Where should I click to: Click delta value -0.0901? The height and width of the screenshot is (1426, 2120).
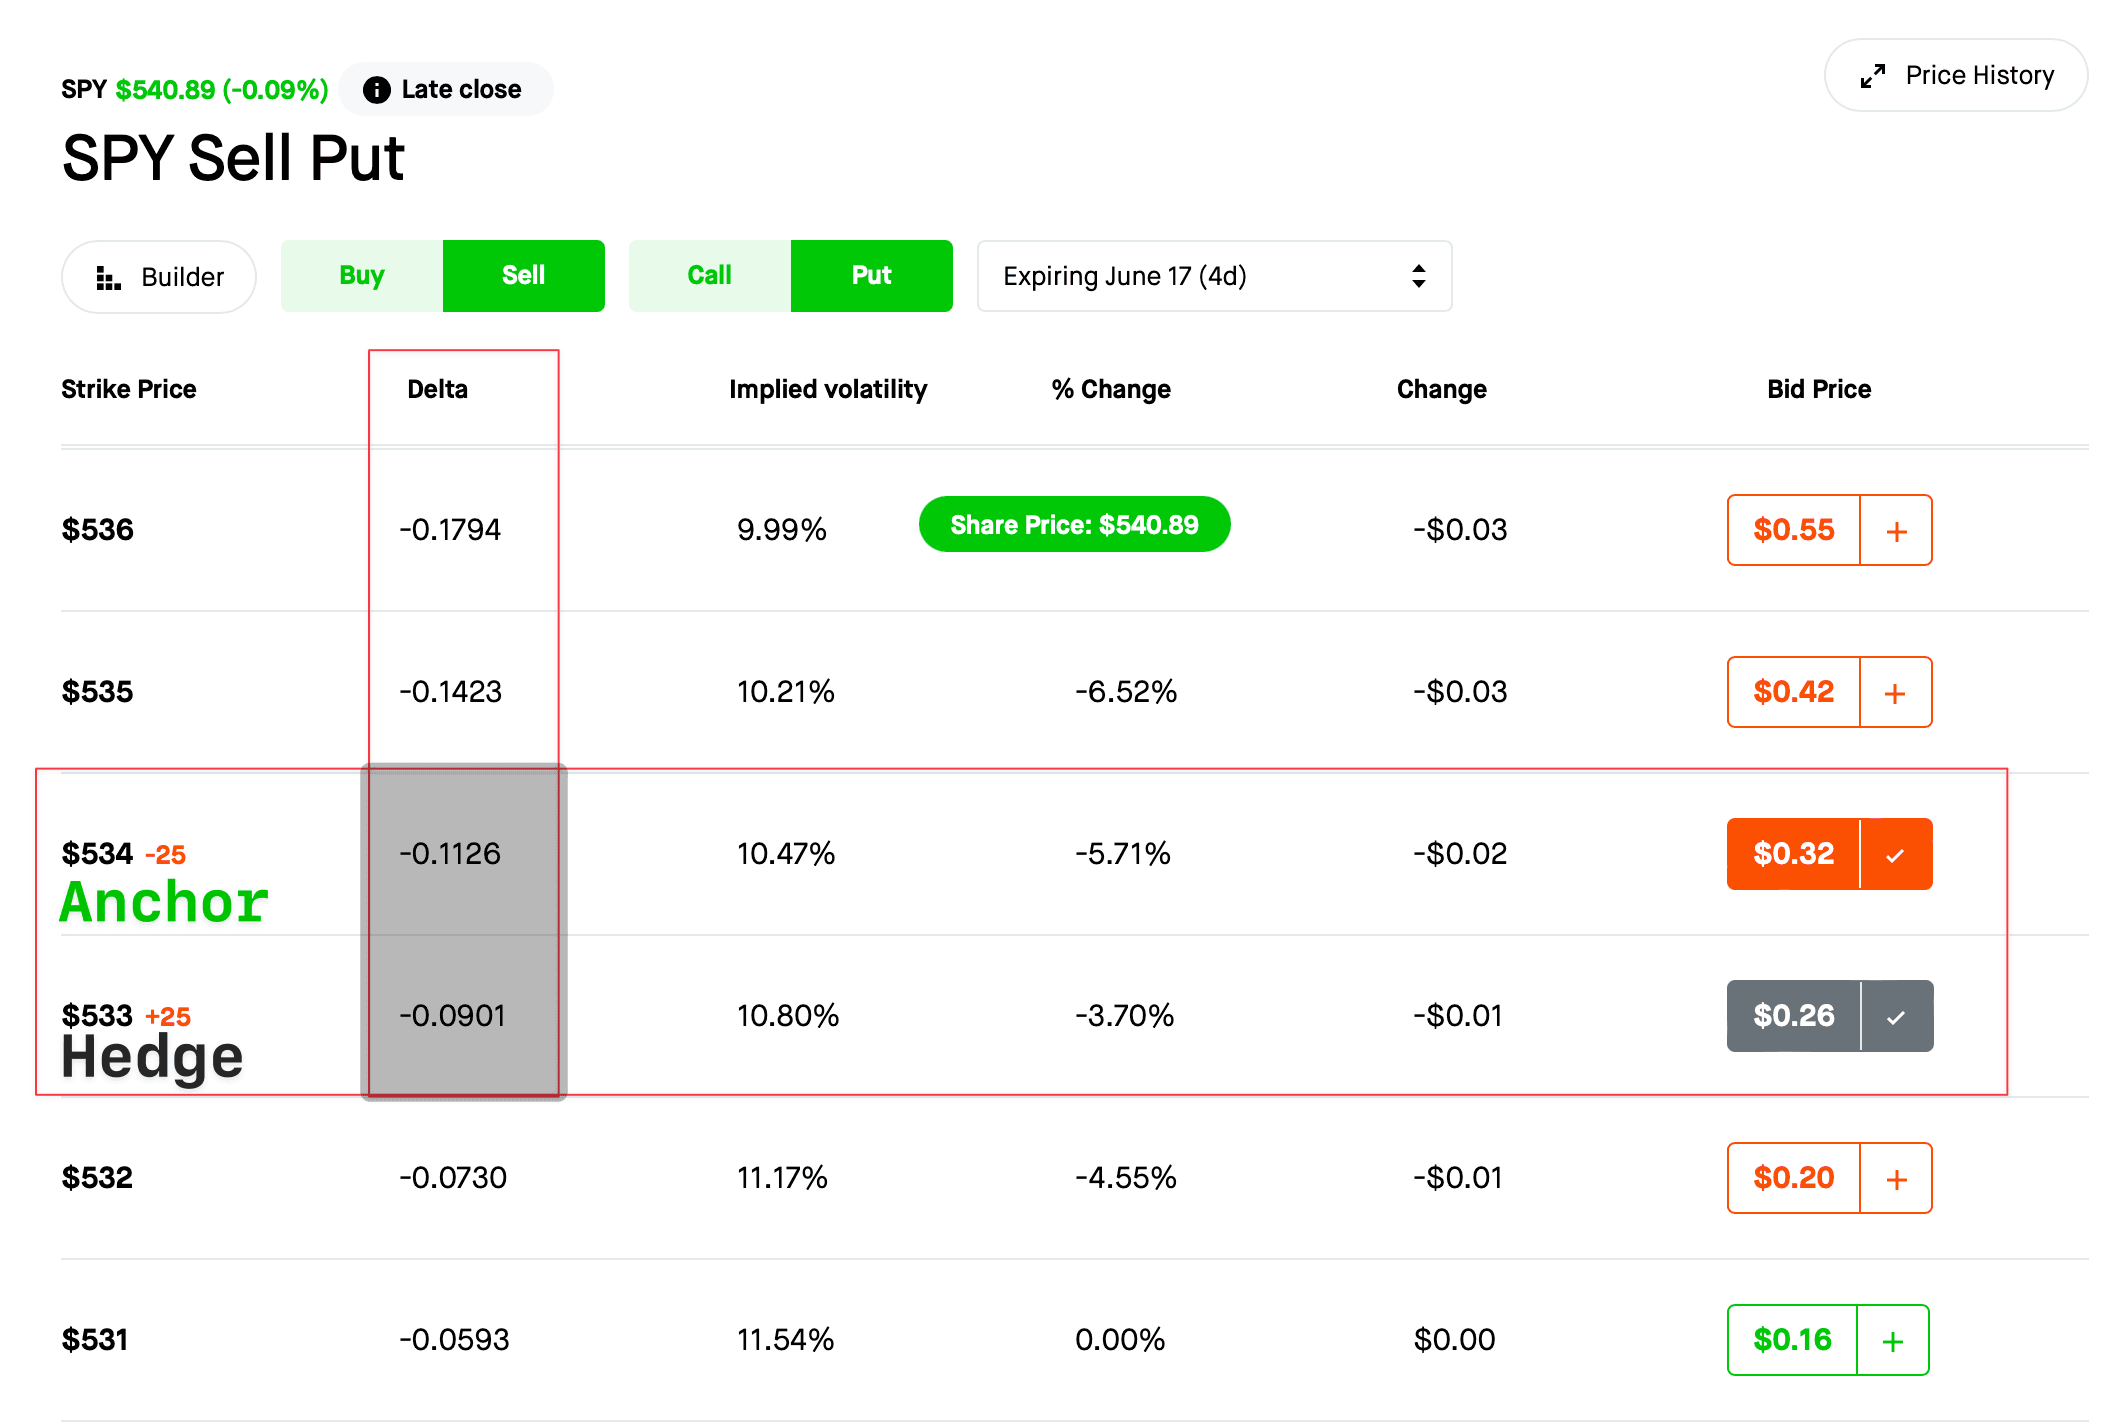(x=452, y=1016)
